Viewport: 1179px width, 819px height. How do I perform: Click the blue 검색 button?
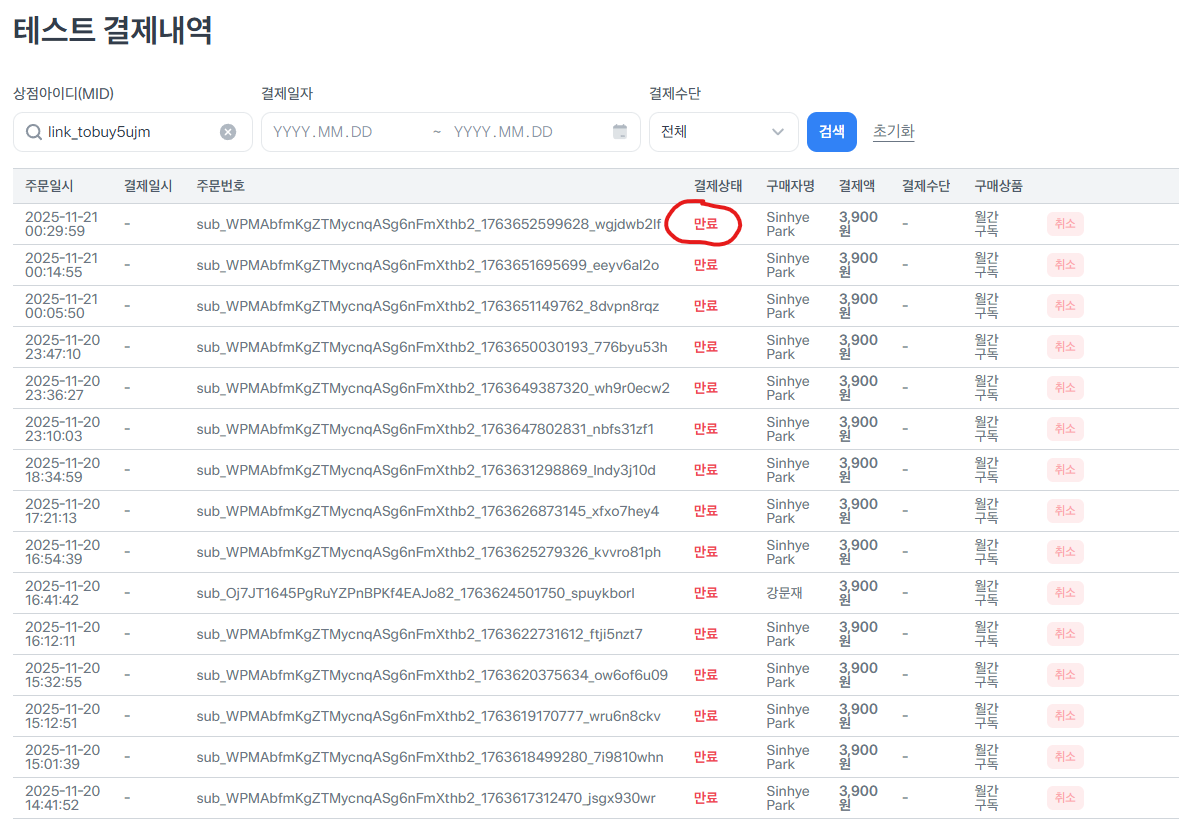pyautogui.click(x=832, y=132)
